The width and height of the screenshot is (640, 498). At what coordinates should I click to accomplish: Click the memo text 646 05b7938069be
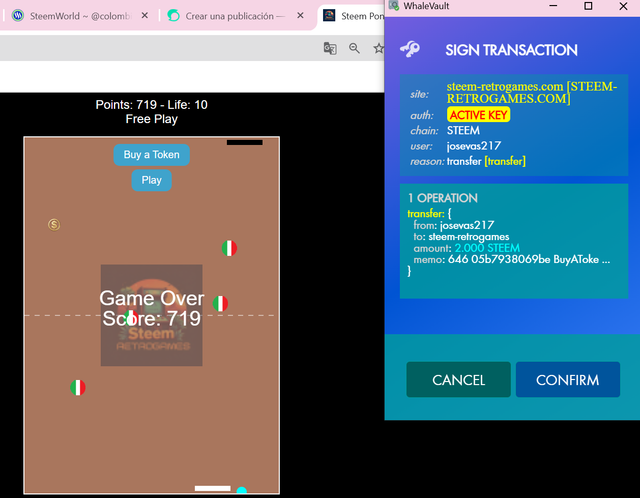click(499, 259)
